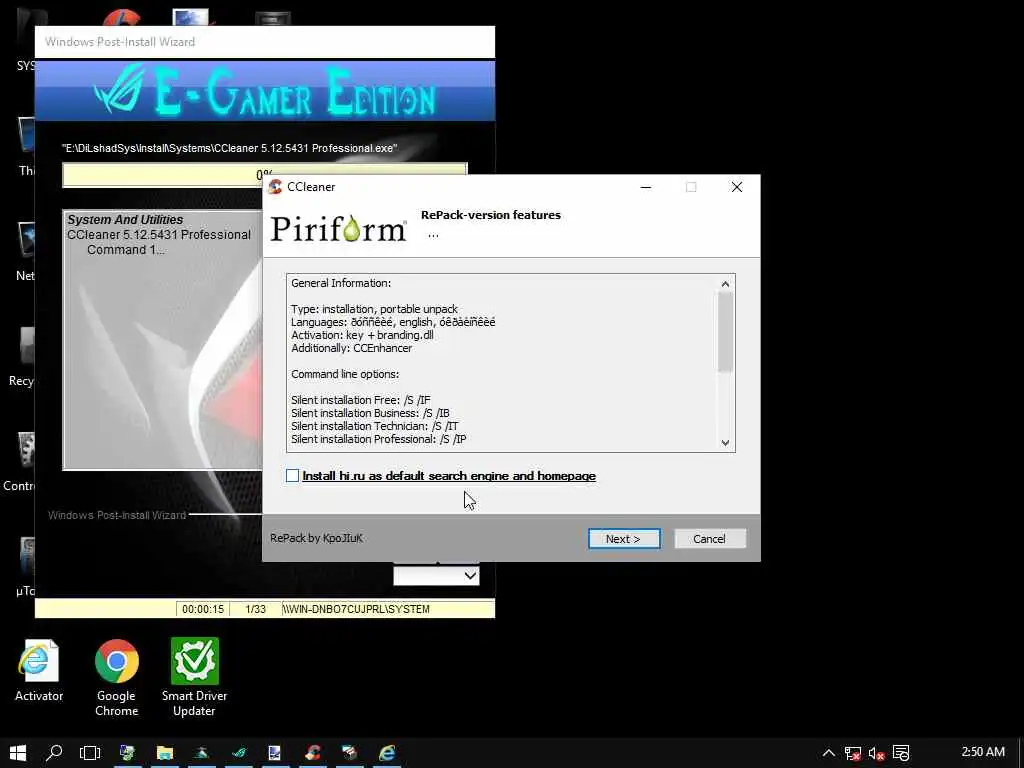Click the 00:00:15 elapsed time field
This screenshot has width=1024, height=768.
pyautogui.click(x=202, y=609)
